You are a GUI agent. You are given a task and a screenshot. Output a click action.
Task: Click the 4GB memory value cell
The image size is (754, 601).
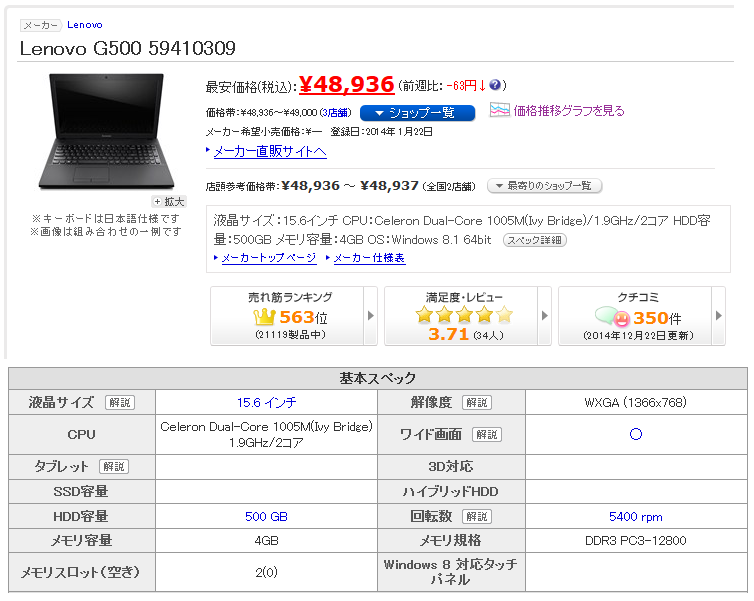[266, 540]
